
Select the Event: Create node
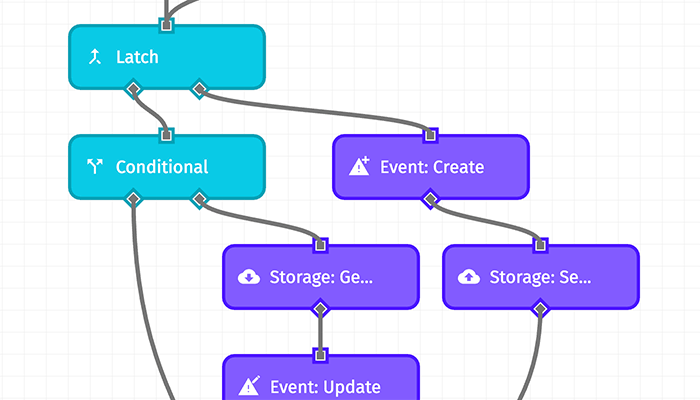[x=431, y=167]
